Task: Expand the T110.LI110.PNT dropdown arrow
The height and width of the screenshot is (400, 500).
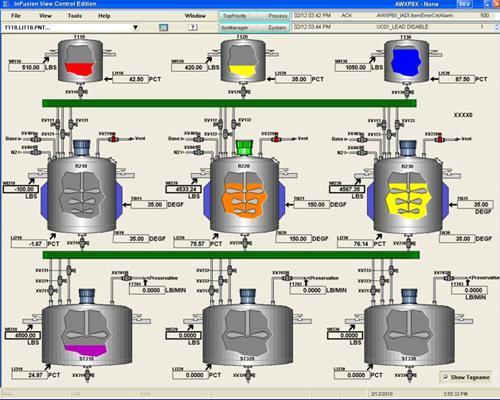Action: pos(135,27)
